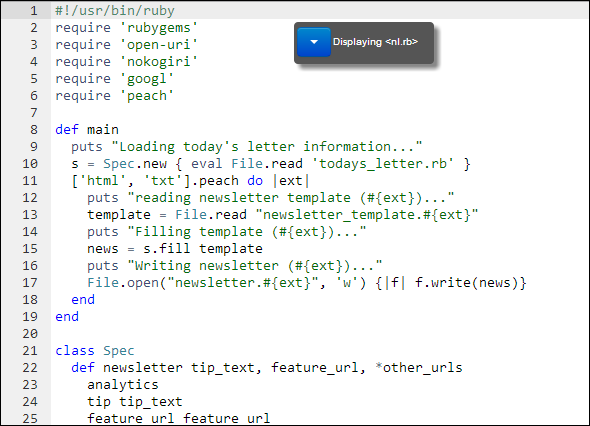Open the blue file dropdown arrow button
The height and width of the screenshot is (426, 590).
[314, 42]
